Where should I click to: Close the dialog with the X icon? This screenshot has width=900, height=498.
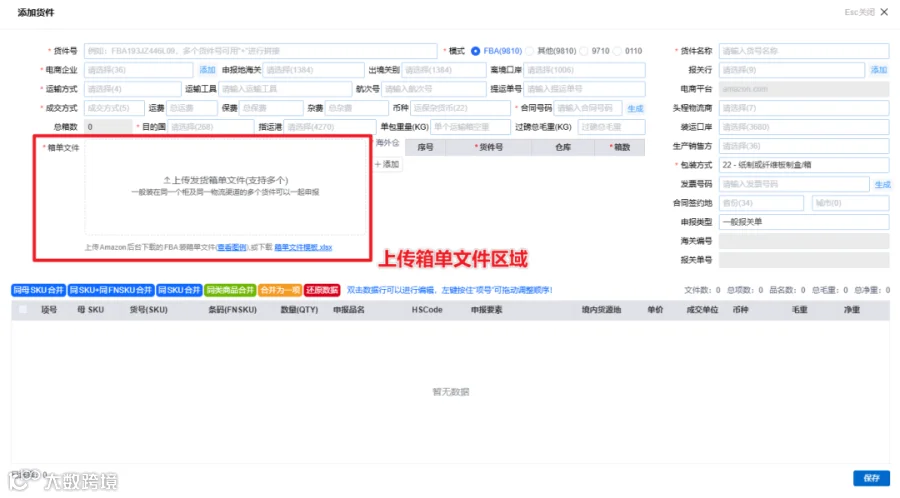884,12
